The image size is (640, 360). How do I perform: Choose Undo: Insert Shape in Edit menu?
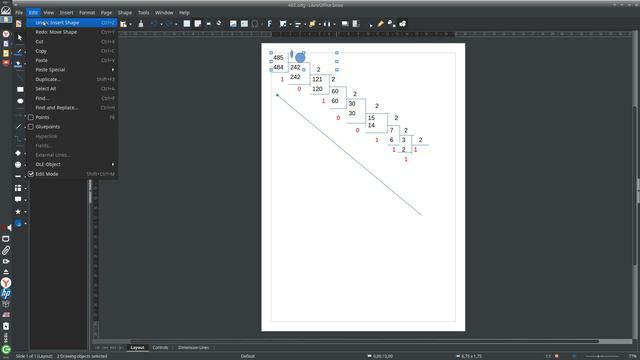[72, 23]
